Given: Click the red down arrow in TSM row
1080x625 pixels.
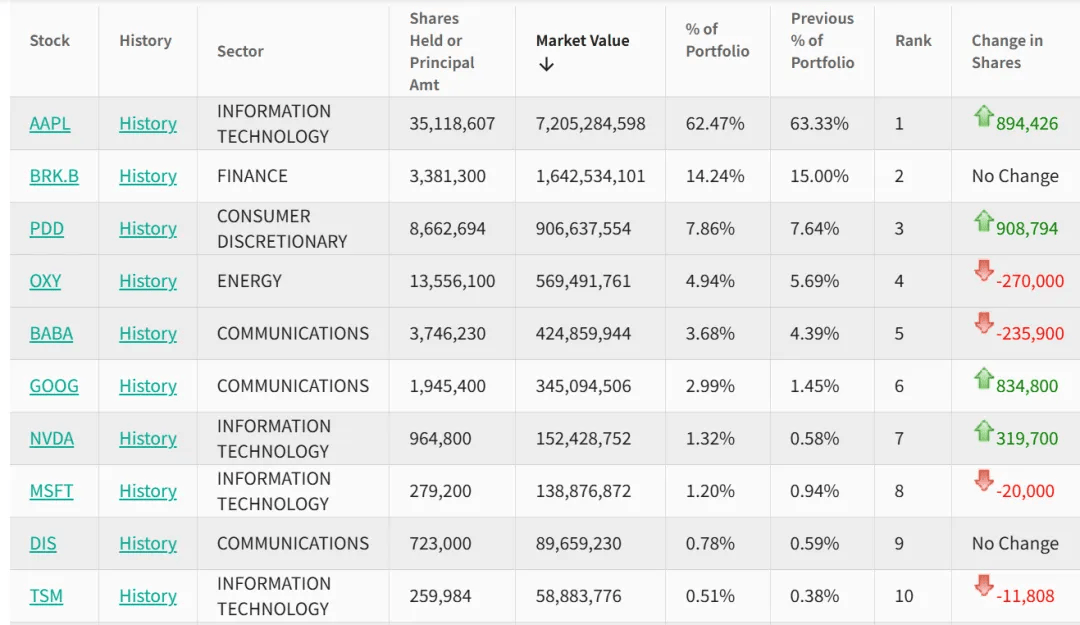Looking at the screenshot, I should 983,586.
